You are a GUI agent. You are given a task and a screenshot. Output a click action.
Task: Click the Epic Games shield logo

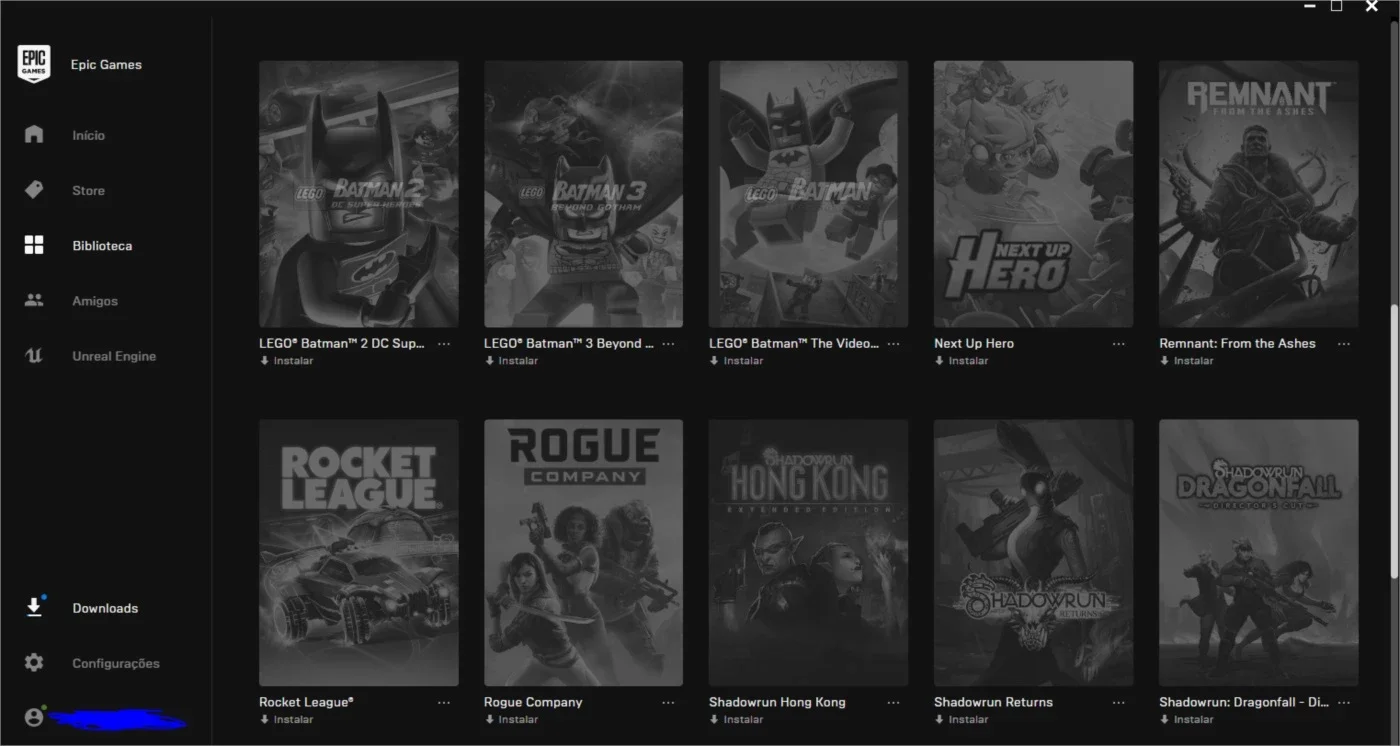34,64
